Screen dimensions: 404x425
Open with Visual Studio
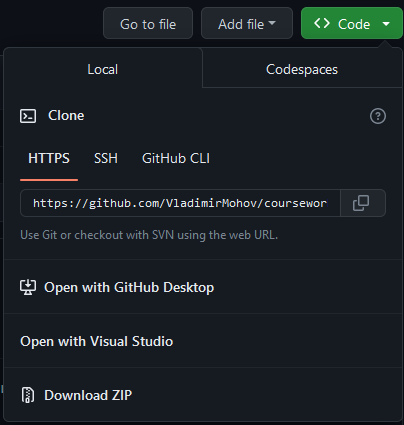click(203, 341)
